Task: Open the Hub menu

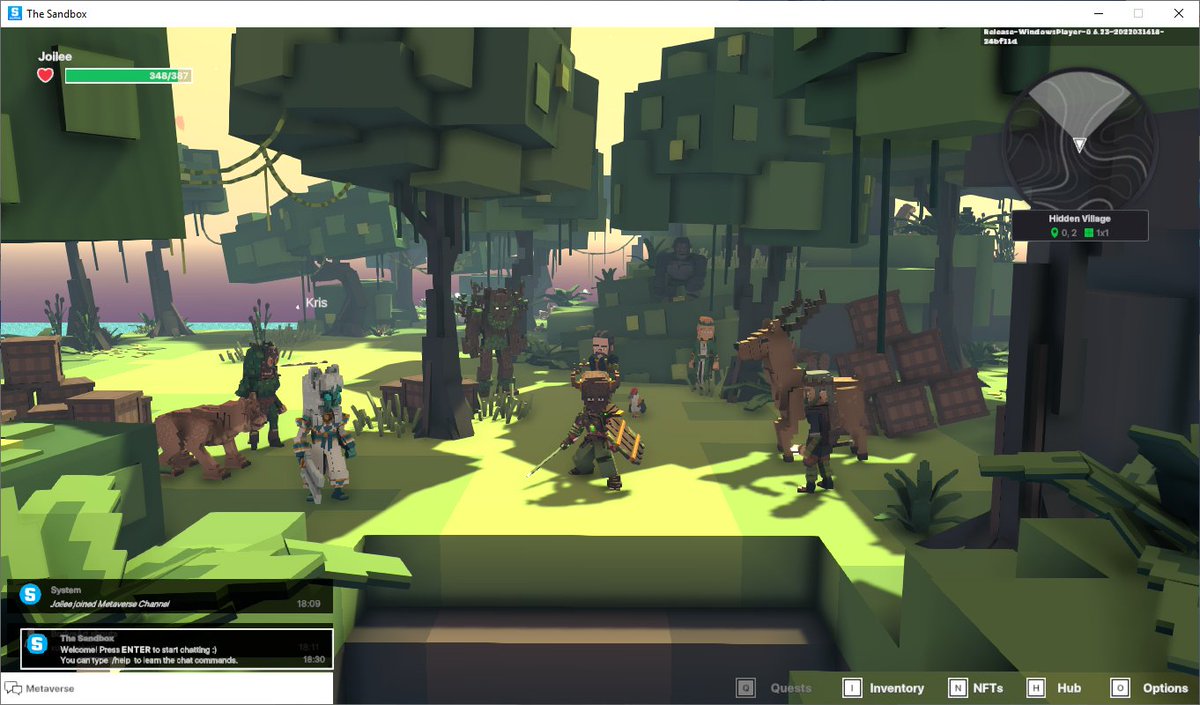Action: coord(1069,688)
